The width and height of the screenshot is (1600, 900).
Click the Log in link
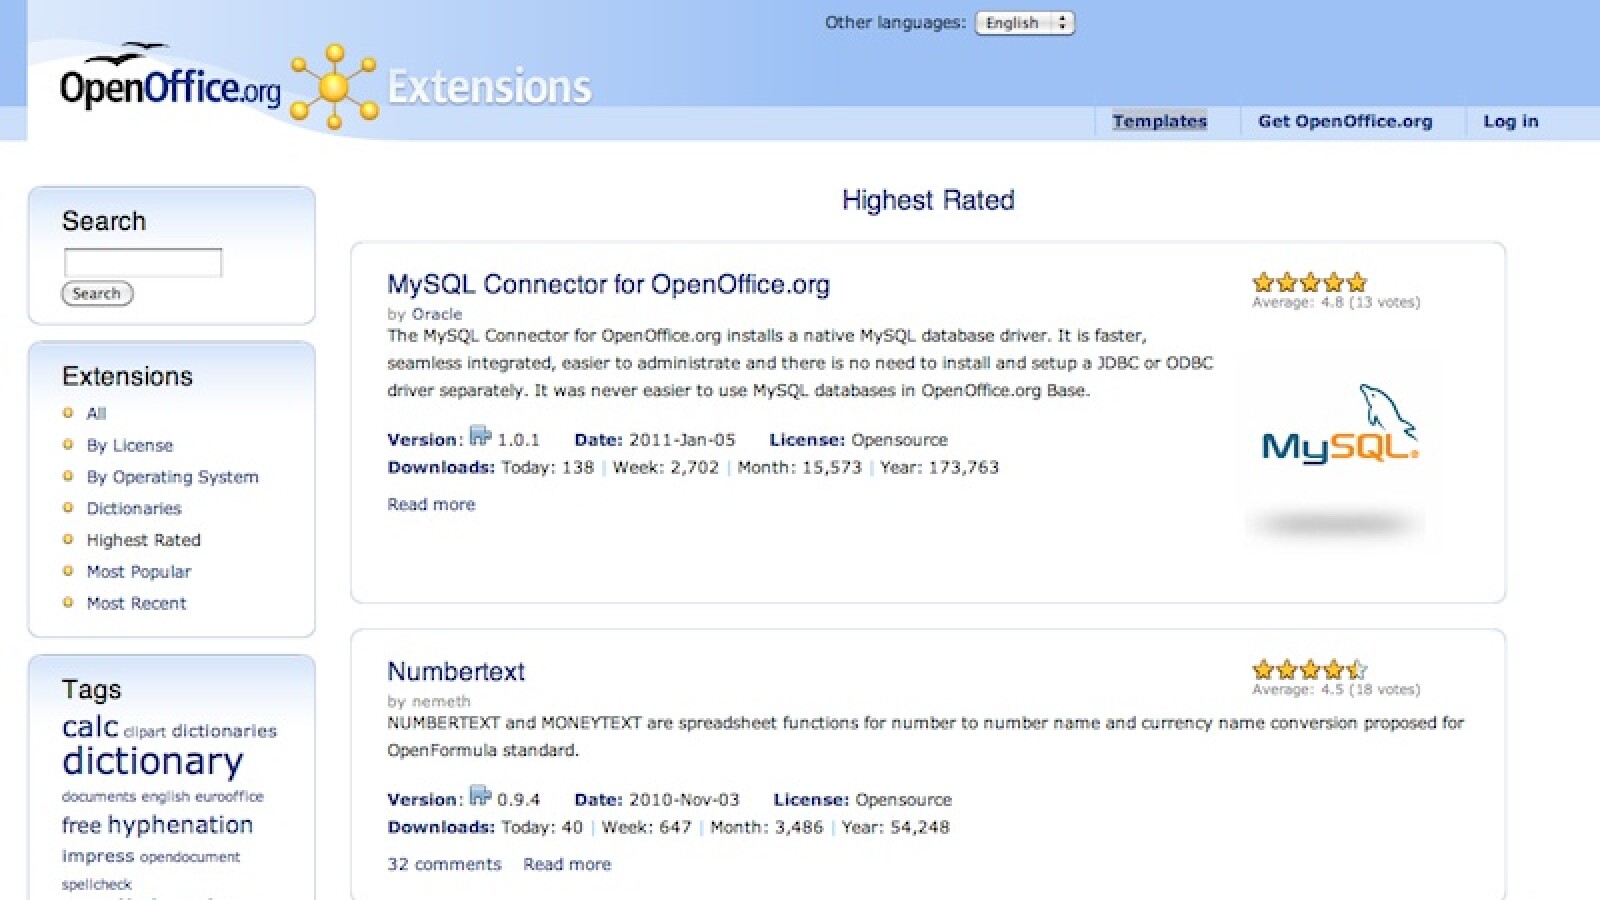point(1510,121)
